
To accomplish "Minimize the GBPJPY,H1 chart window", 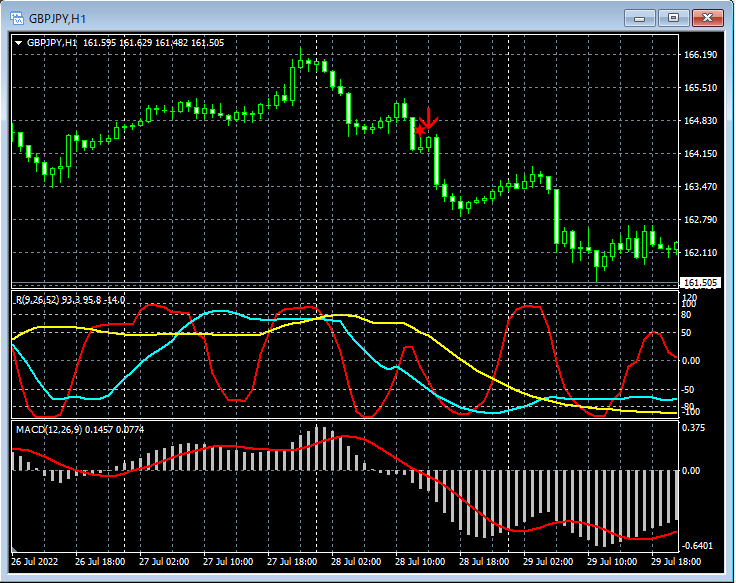I will coord(639,18).
